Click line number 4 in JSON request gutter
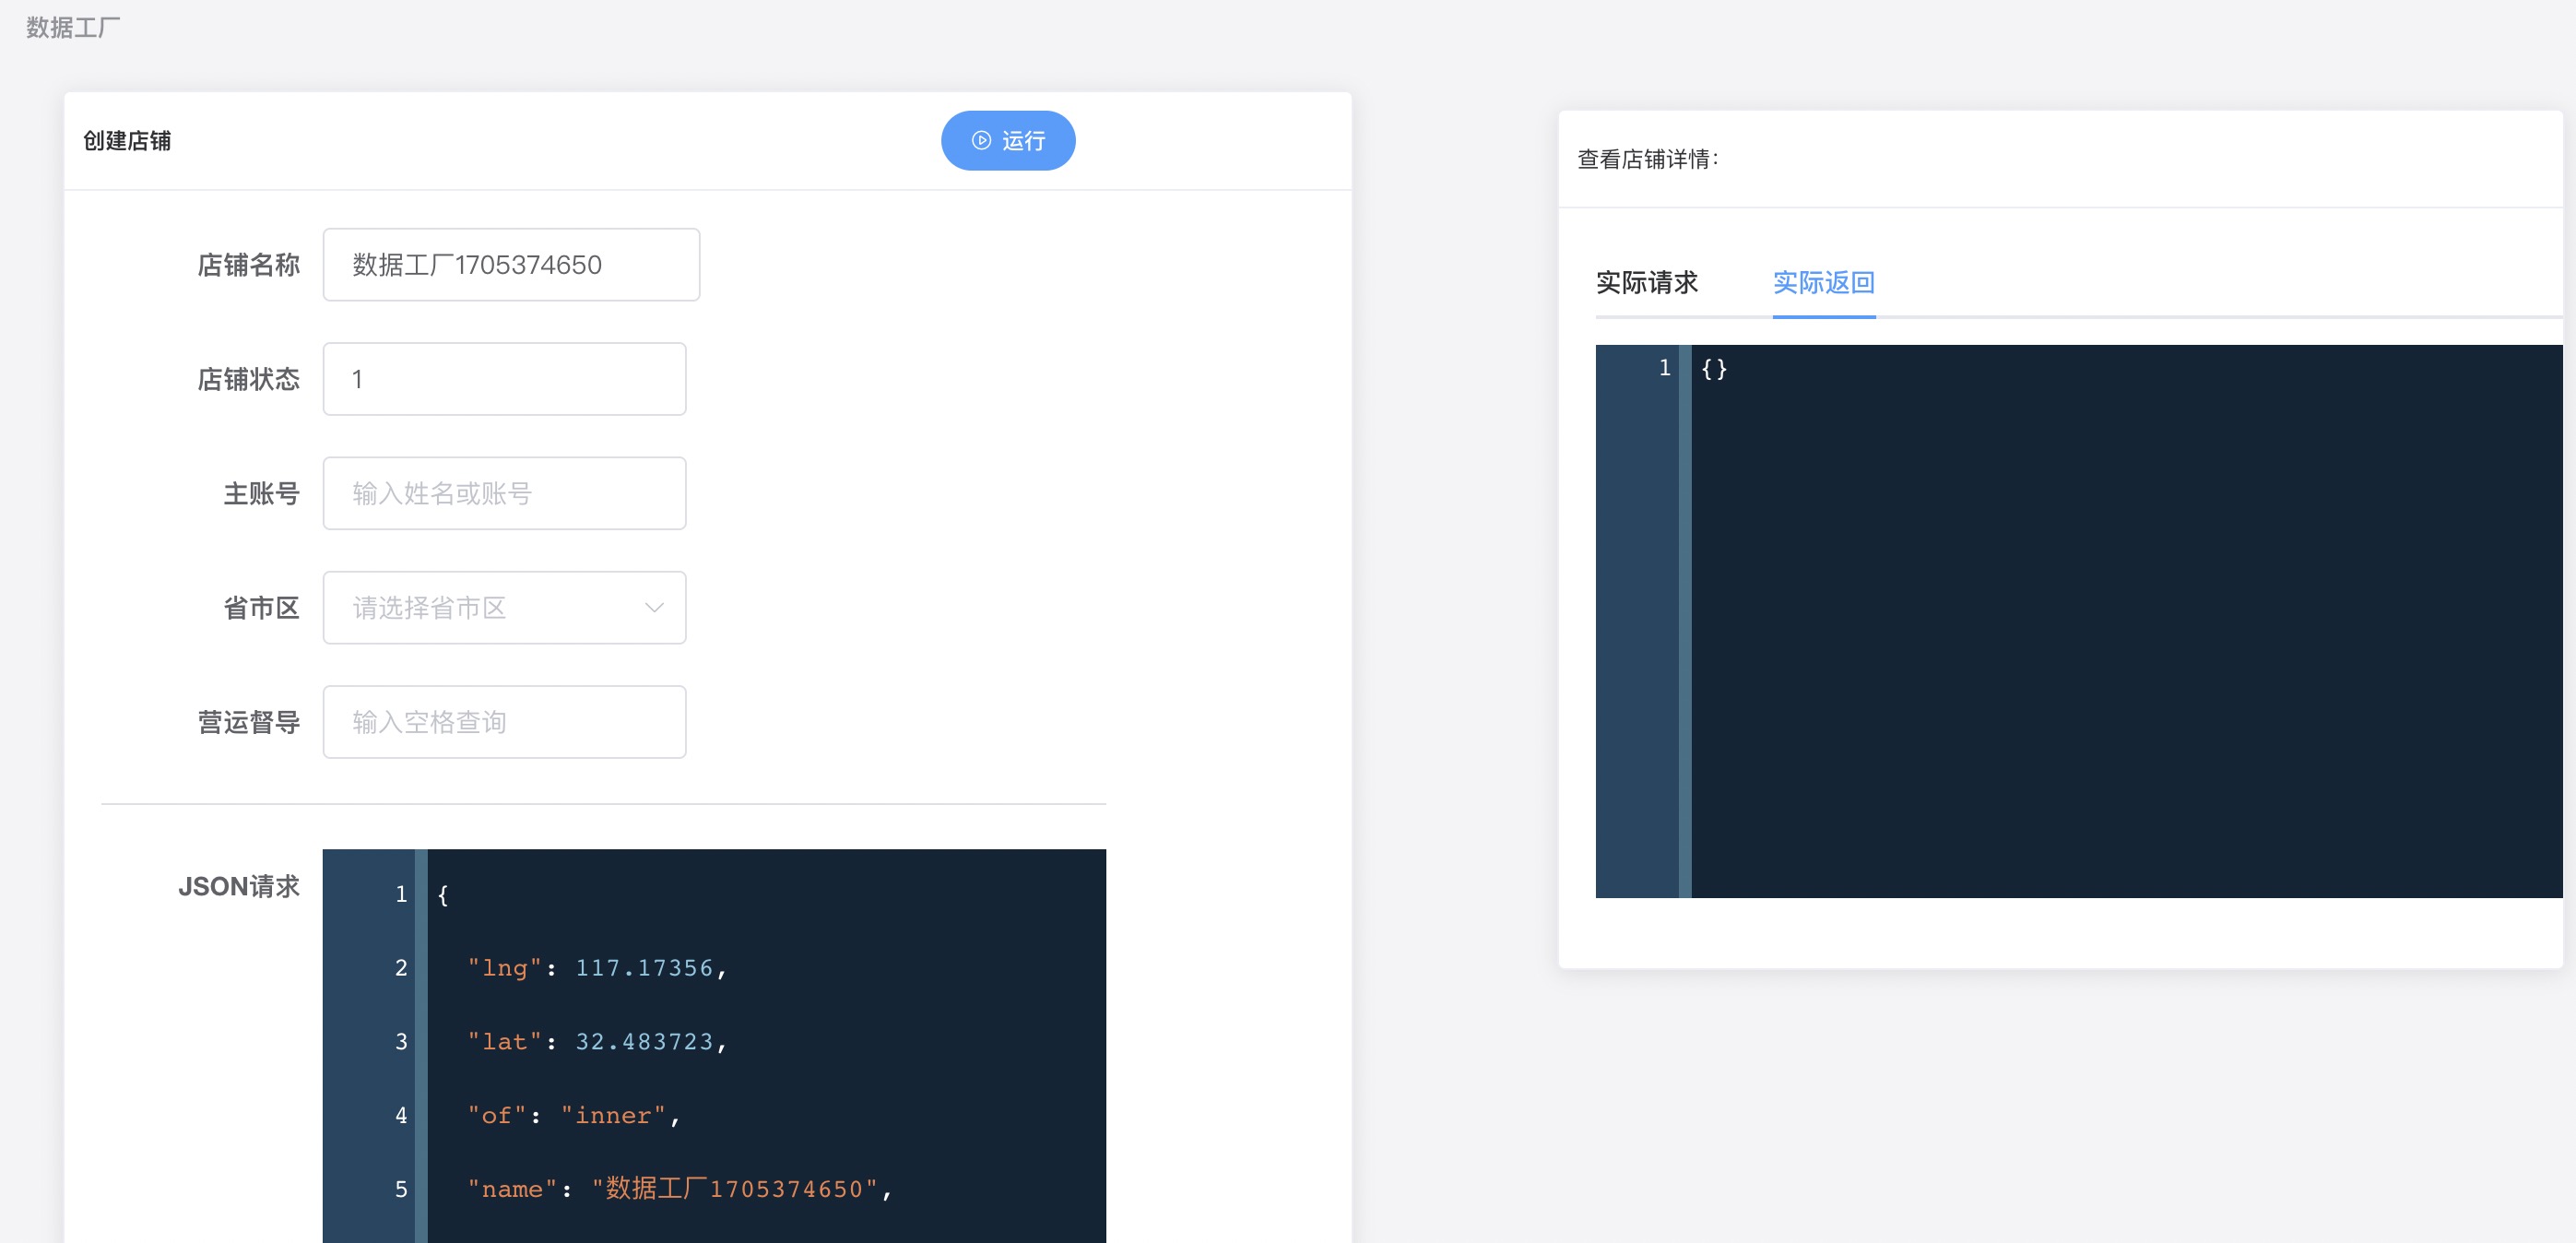 (x=401, y=1115)
